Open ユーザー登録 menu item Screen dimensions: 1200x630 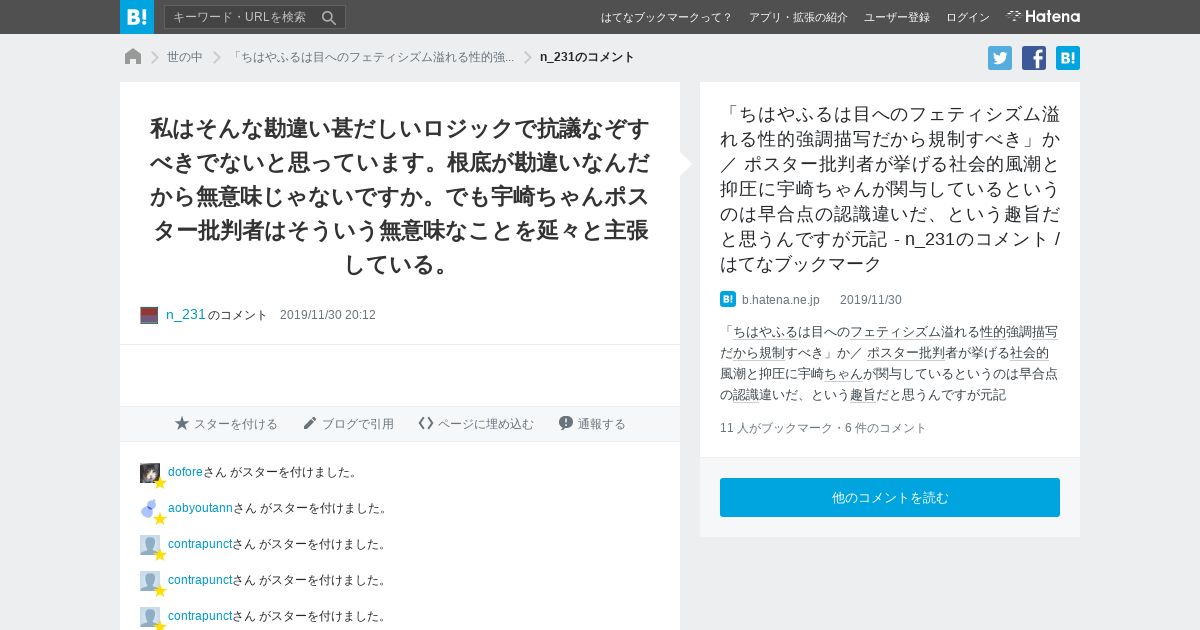tap(897, 17)
